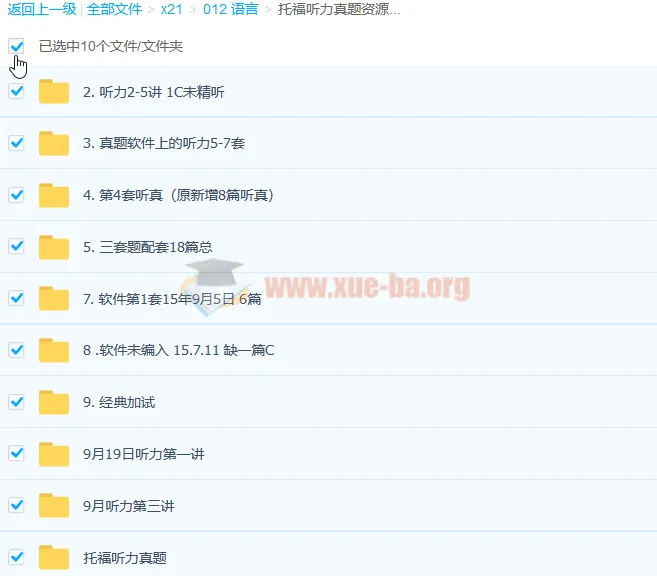
Task: Click name 4. 第4套听真（原新增8篇听真）
Action: click(x=178, y=195)
